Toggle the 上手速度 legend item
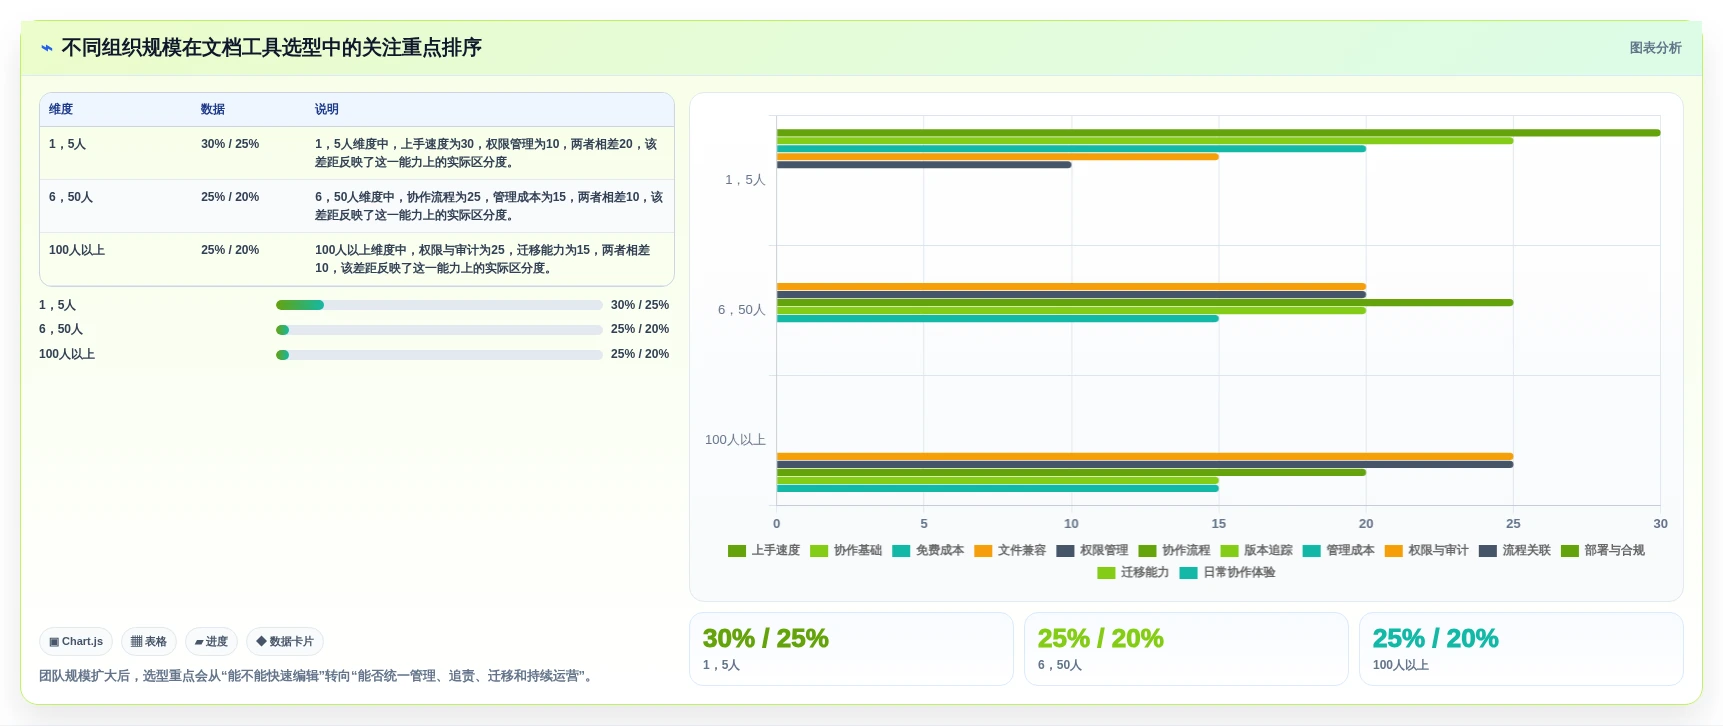This screenshot has width=1723, height=726. coord(764,551)
